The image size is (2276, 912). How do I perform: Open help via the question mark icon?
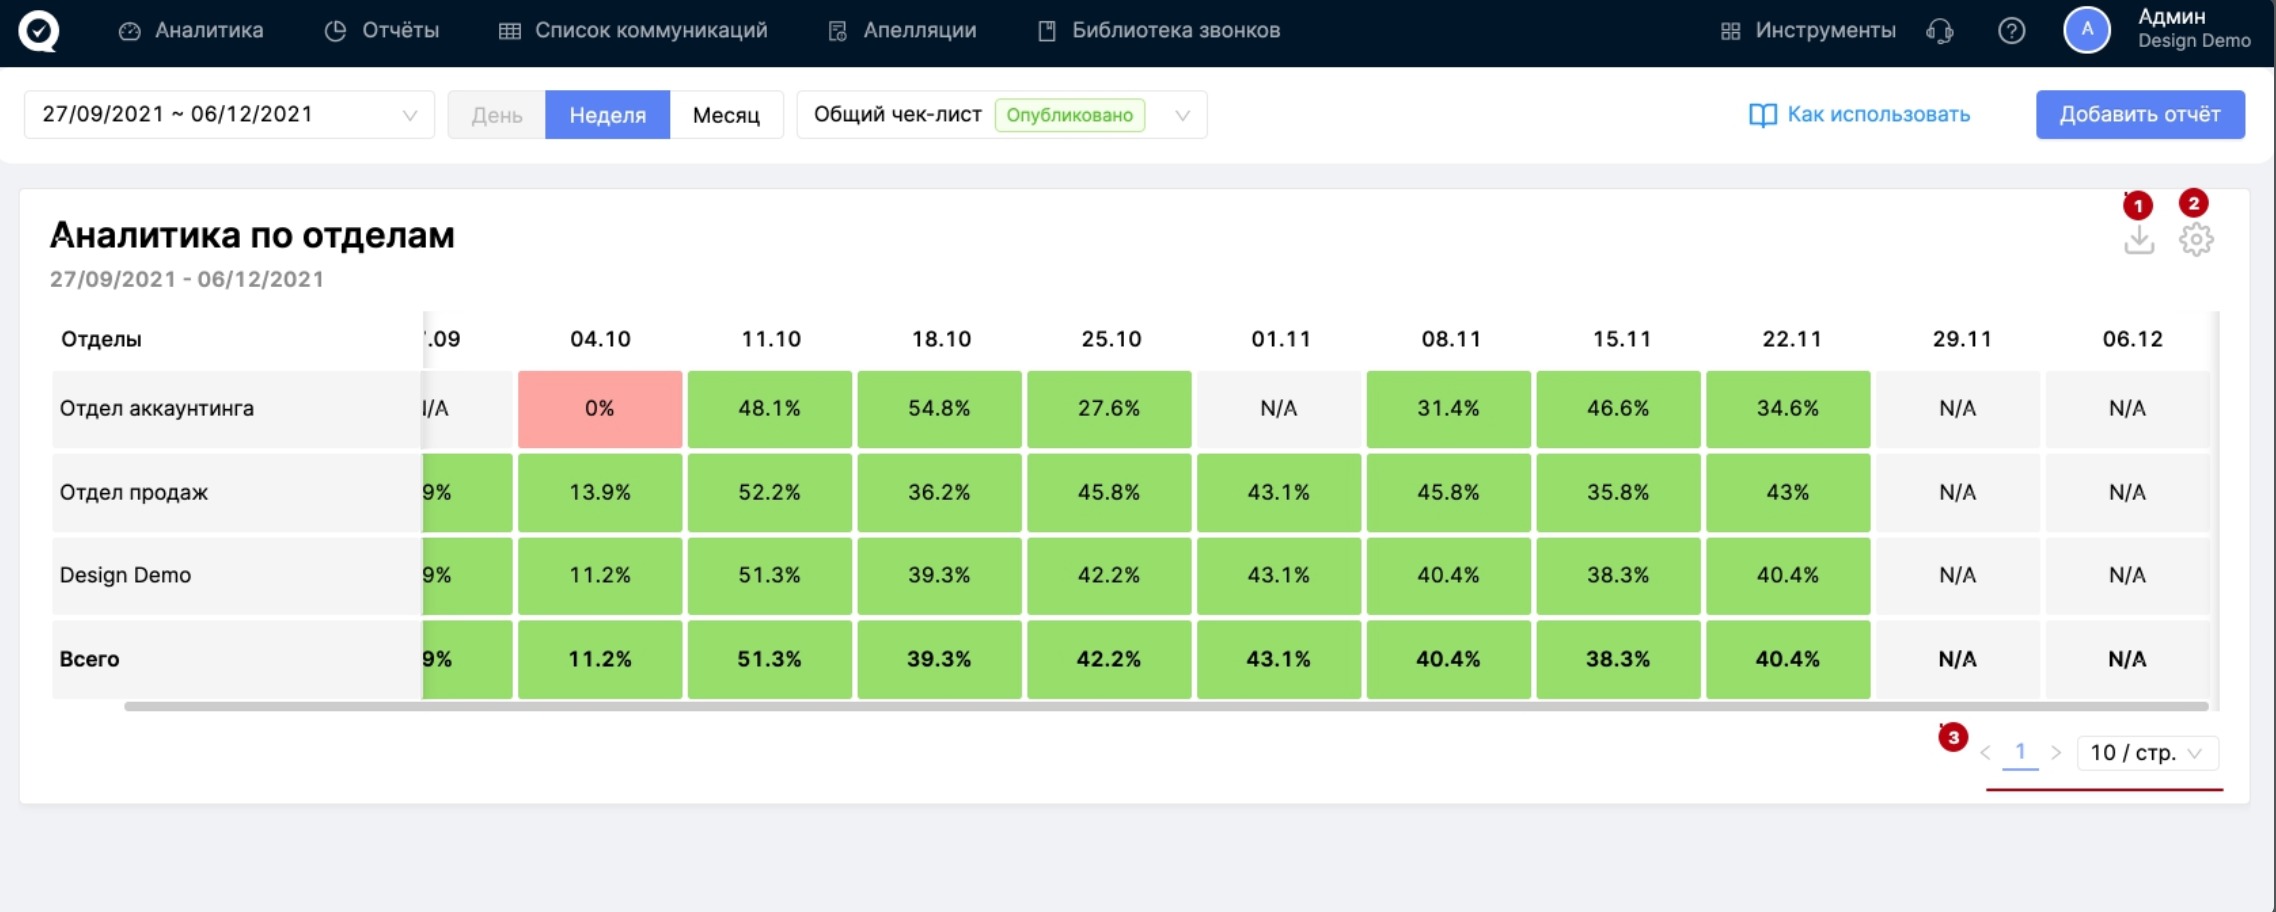2011,31
